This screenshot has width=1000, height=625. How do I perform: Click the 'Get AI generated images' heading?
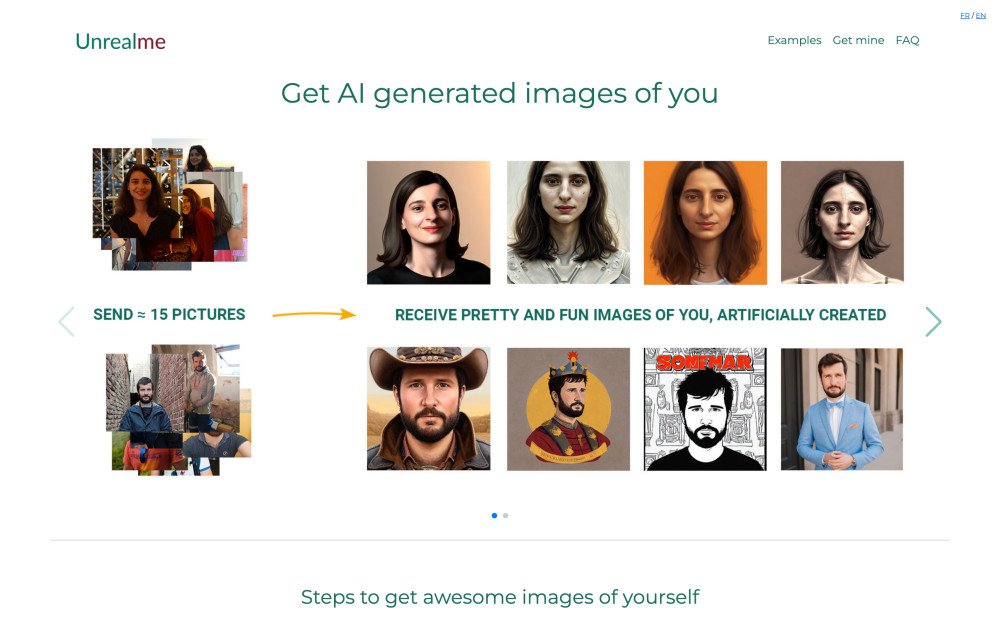(x=499, y=93)
